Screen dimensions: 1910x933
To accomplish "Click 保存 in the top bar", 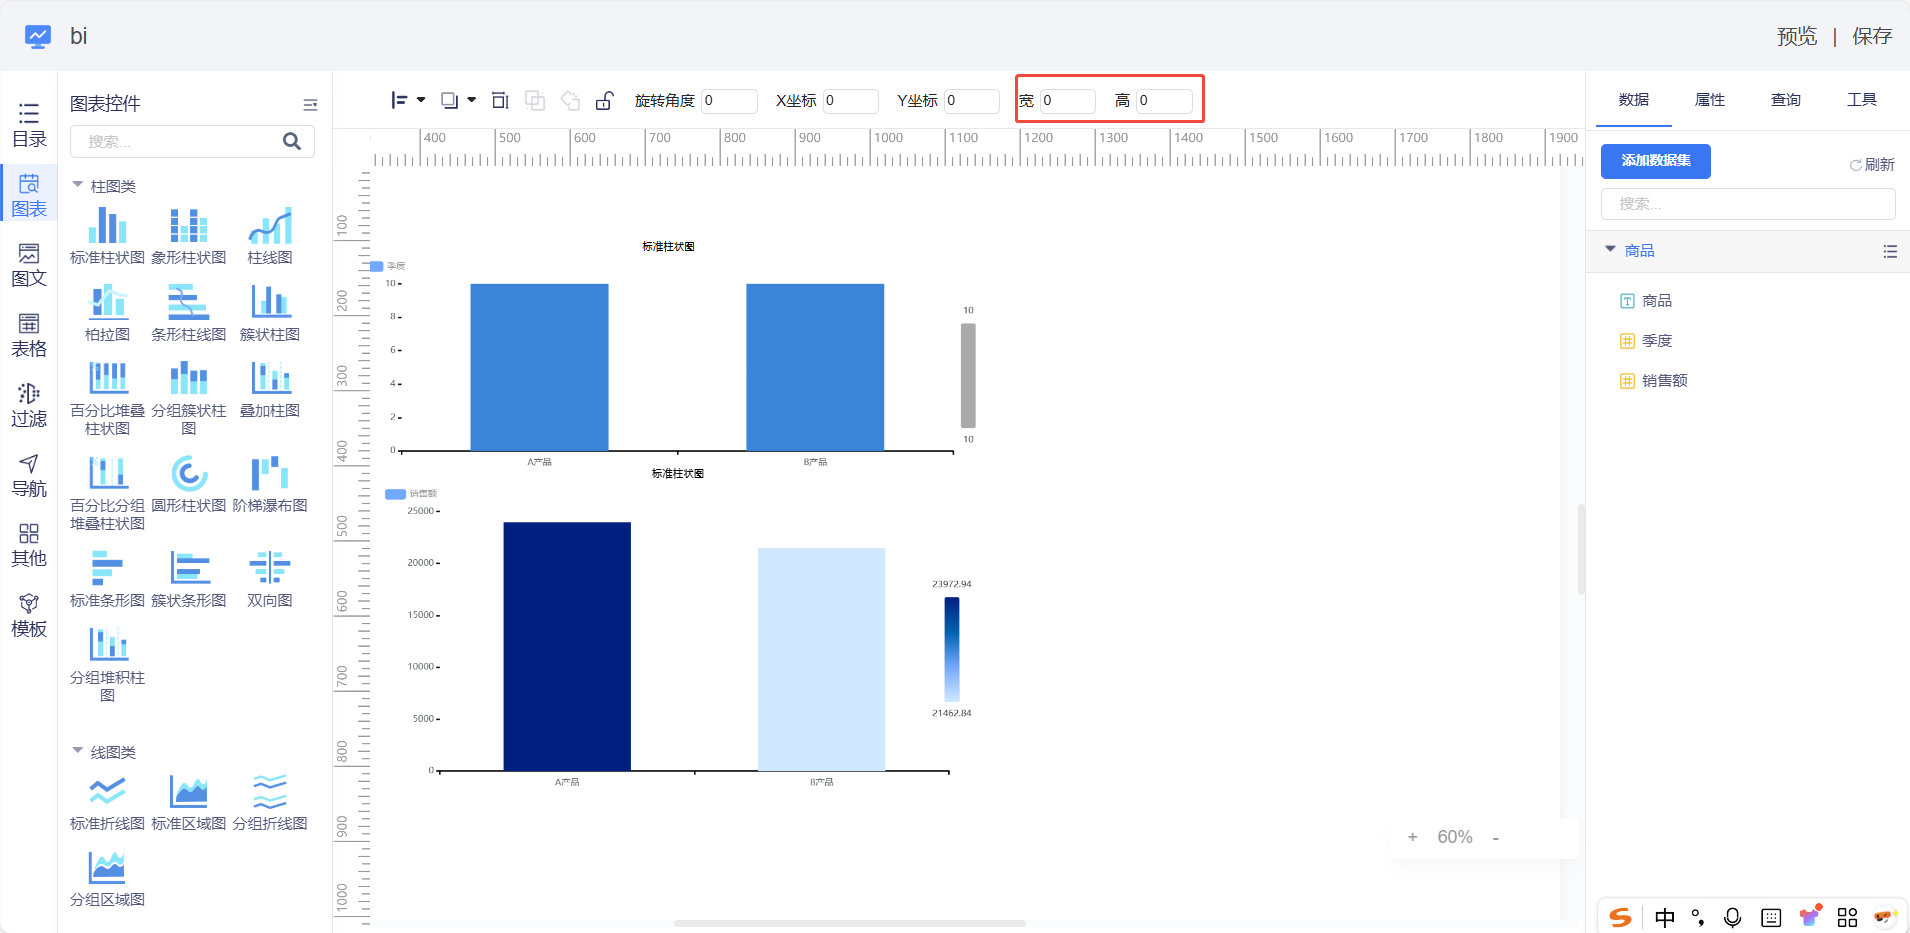I will [x=1871, y=37].
